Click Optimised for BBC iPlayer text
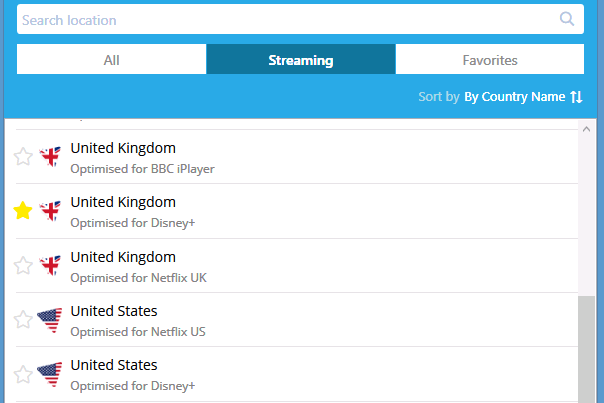 coord(142,169)
